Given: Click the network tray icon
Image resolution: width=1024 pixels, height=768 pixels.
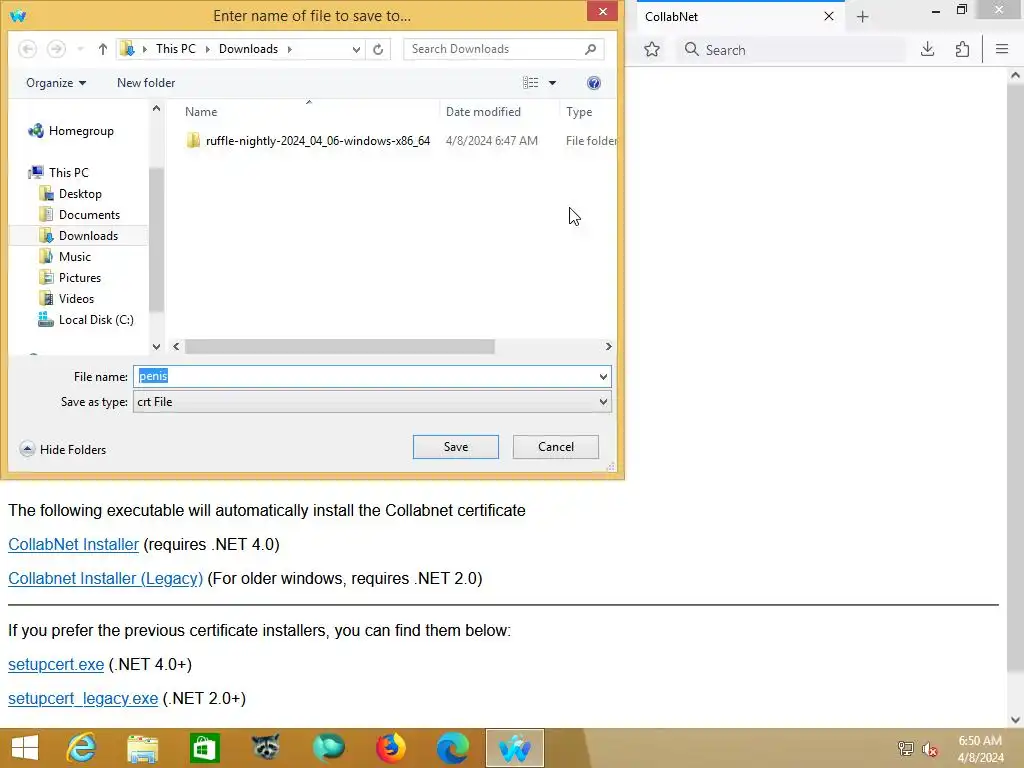Looking at the screenshot, I should click(x=905, y=749).
